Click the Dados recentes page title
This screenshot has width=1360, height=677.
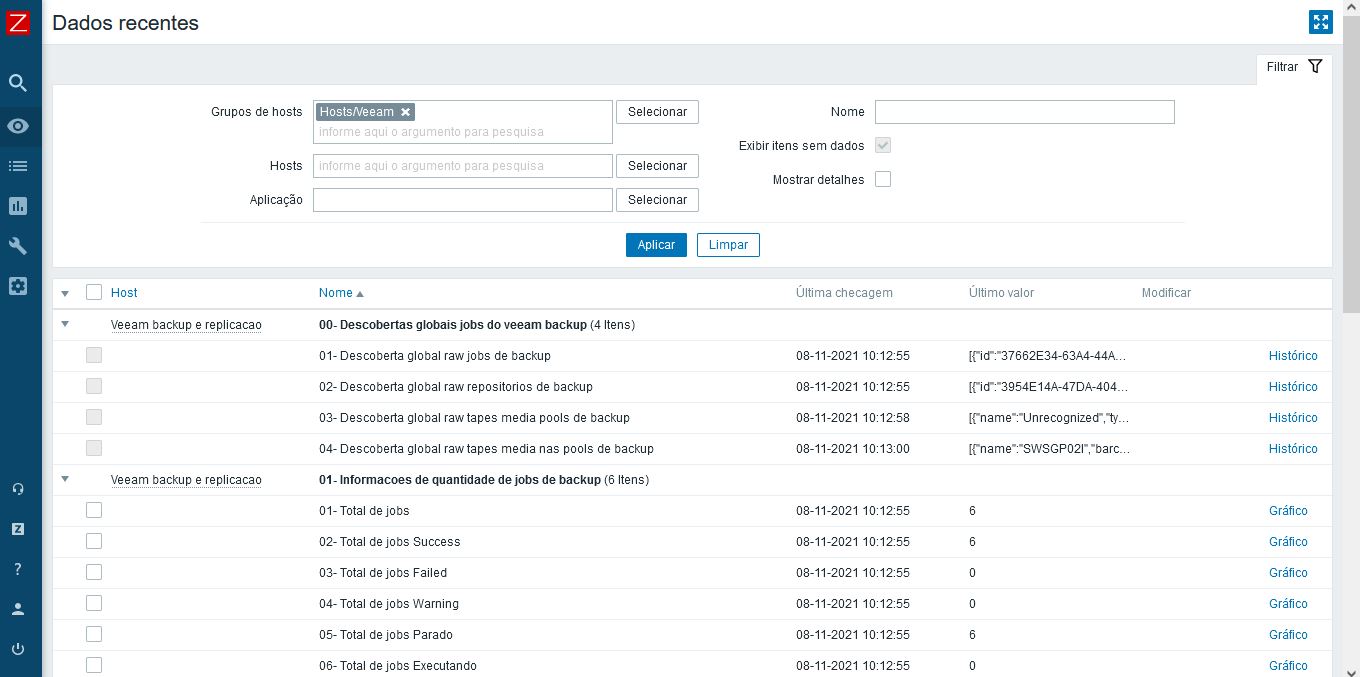tap(126, 23)
